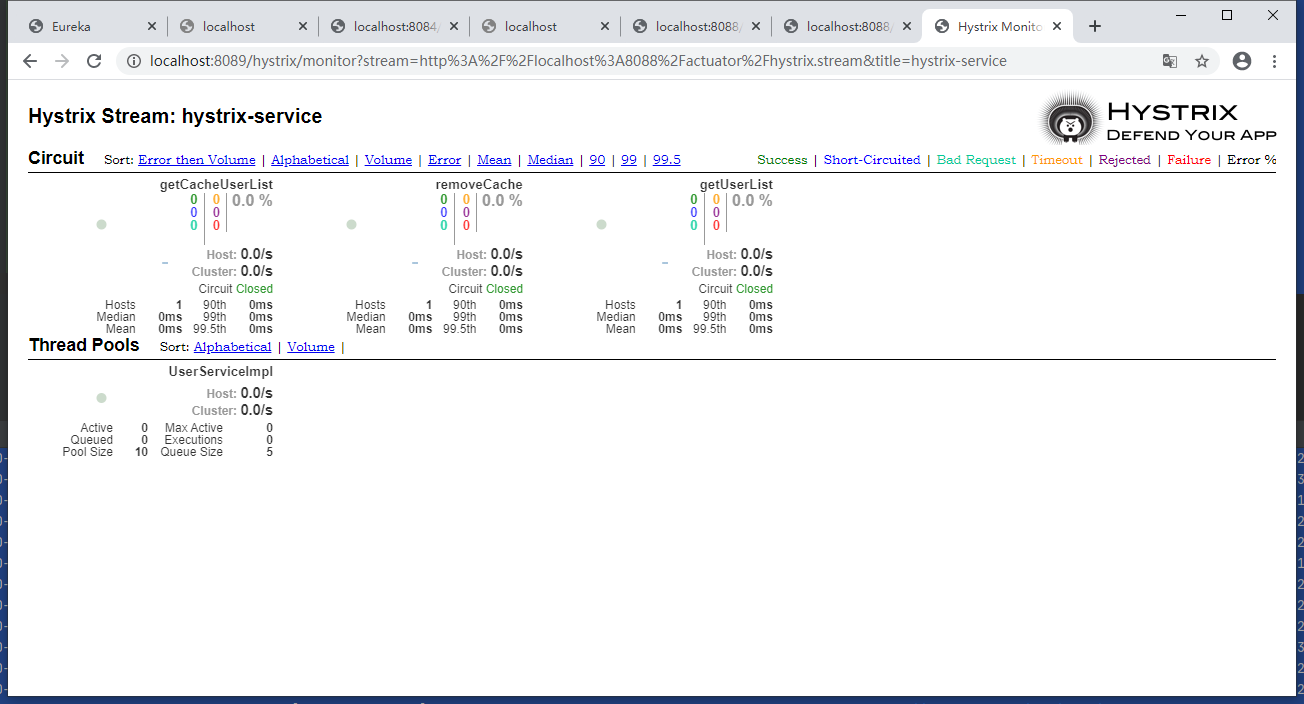Click UserServiceImpl Pool Size value 10
The height and width of the screenshot is (704, 1304).
pos(141,452)
